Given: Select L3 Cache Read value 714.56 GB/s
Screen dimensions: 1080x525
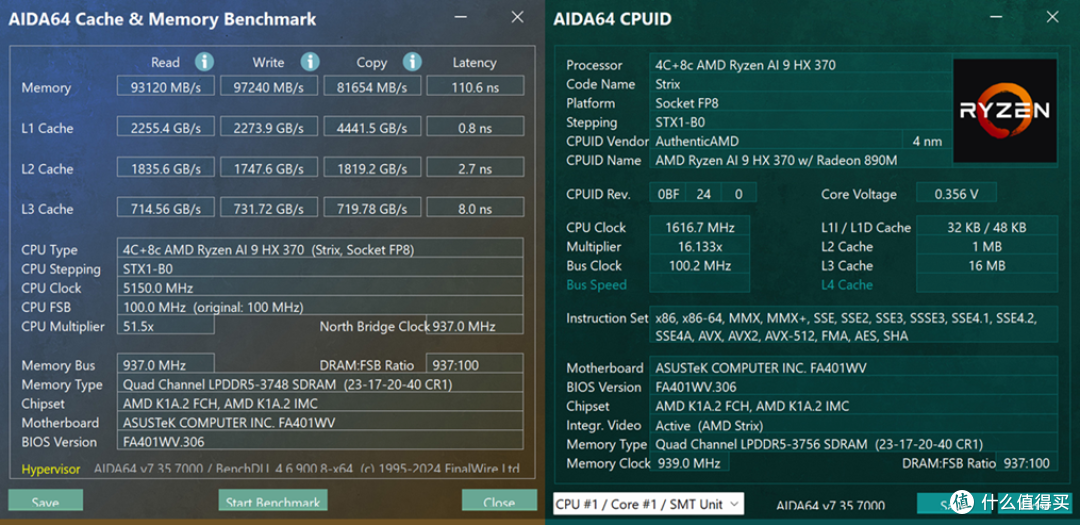Looking at the screenshot, I should (x=165, y=209).
